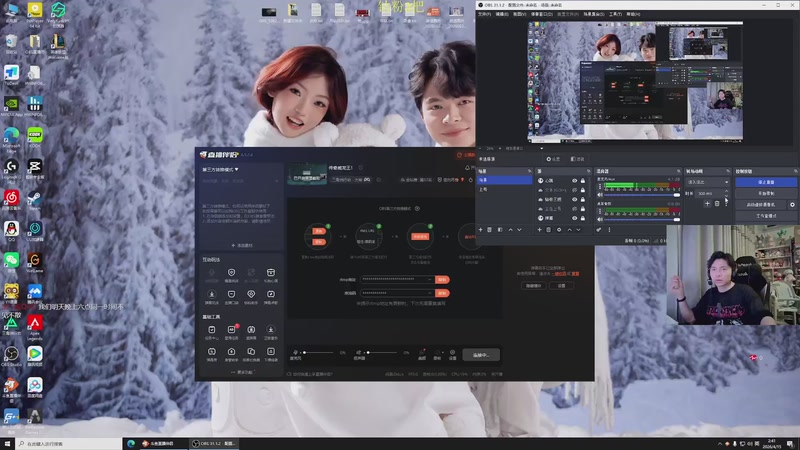Add a new scene in OBS Scenes panel
This screenshot has width=800, height=450.
point(480,230)
